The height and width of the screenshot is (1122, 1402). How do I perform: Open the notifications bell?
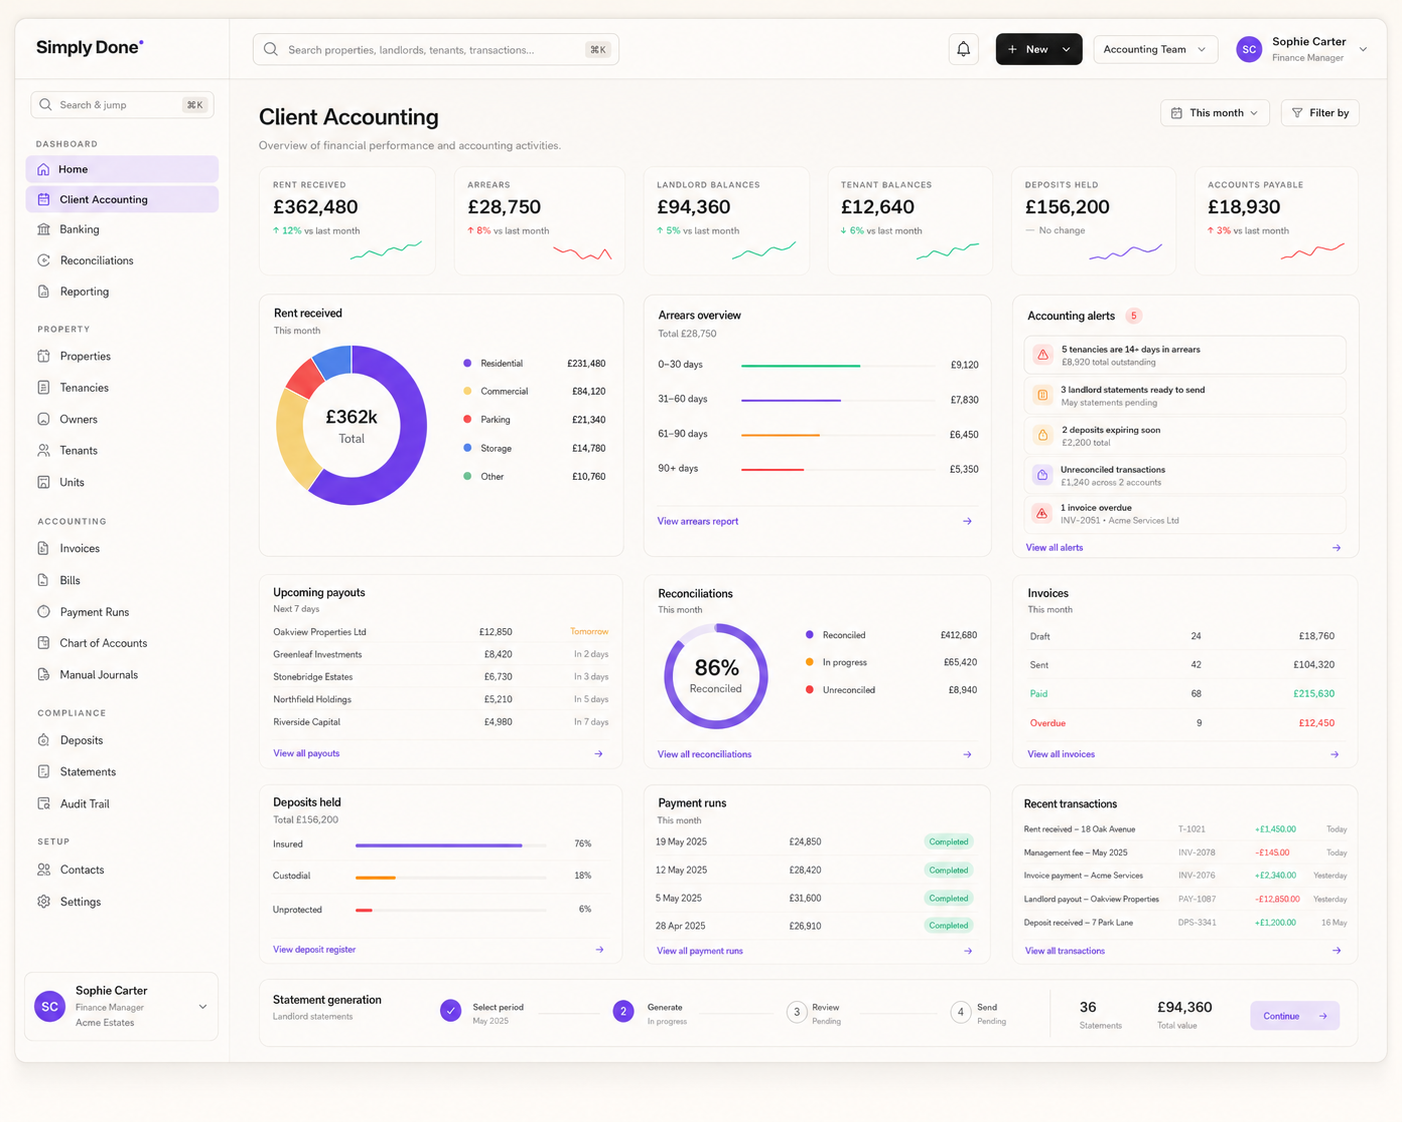963,49
